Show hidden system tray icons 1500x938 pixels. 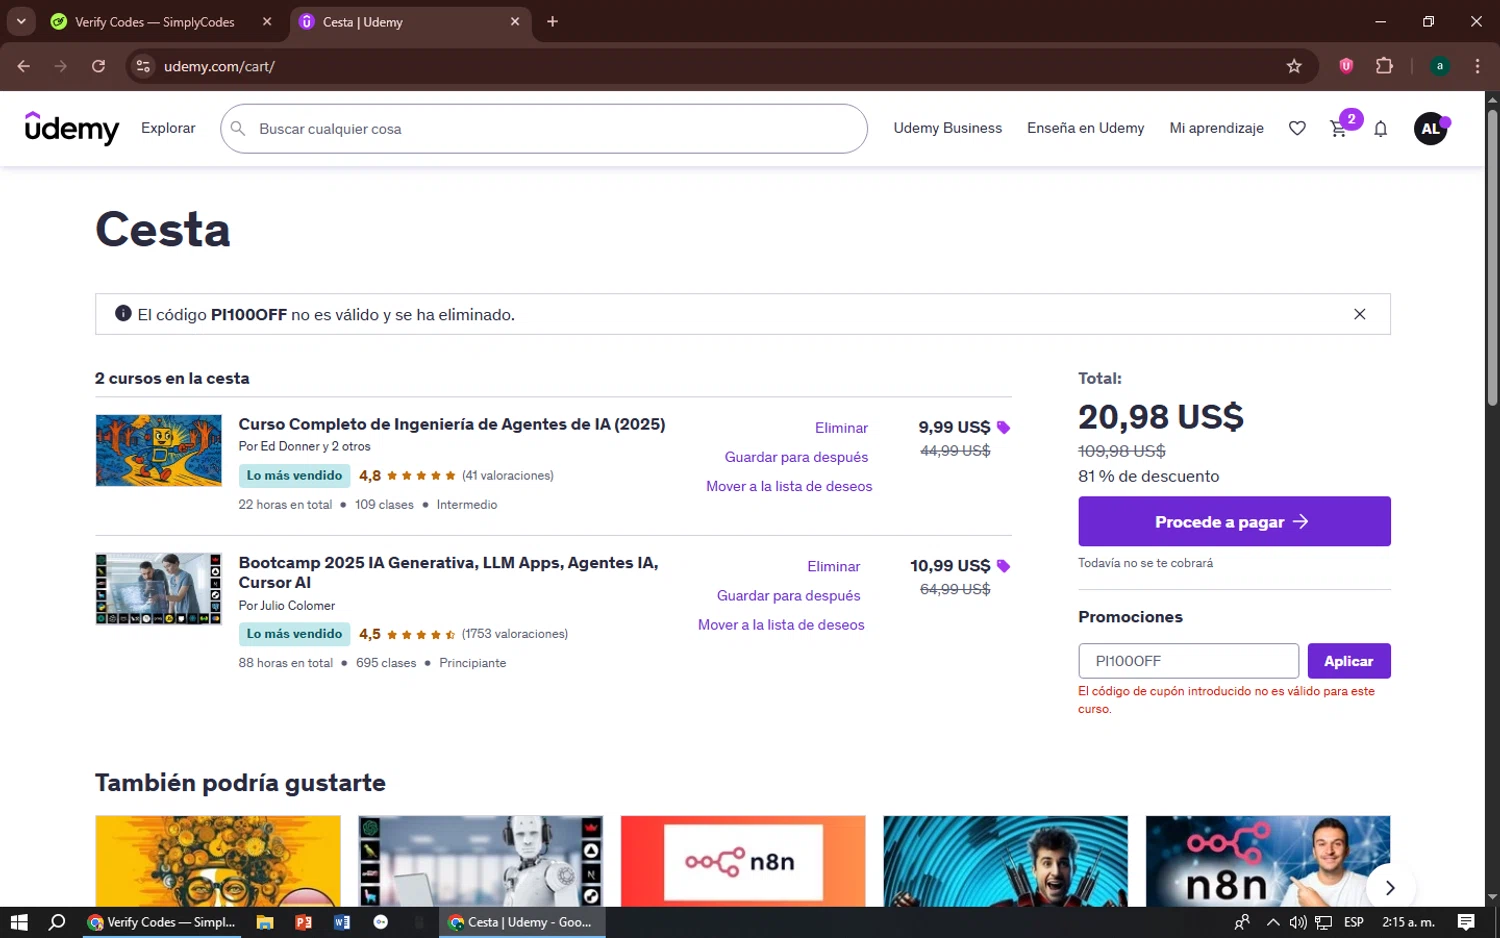point(1272,922)
